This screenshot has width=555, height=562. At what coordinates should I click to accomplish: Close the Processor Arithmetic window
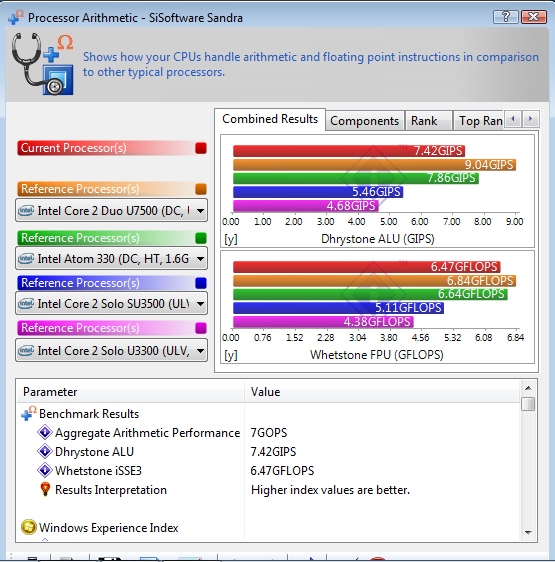(533, 16)
